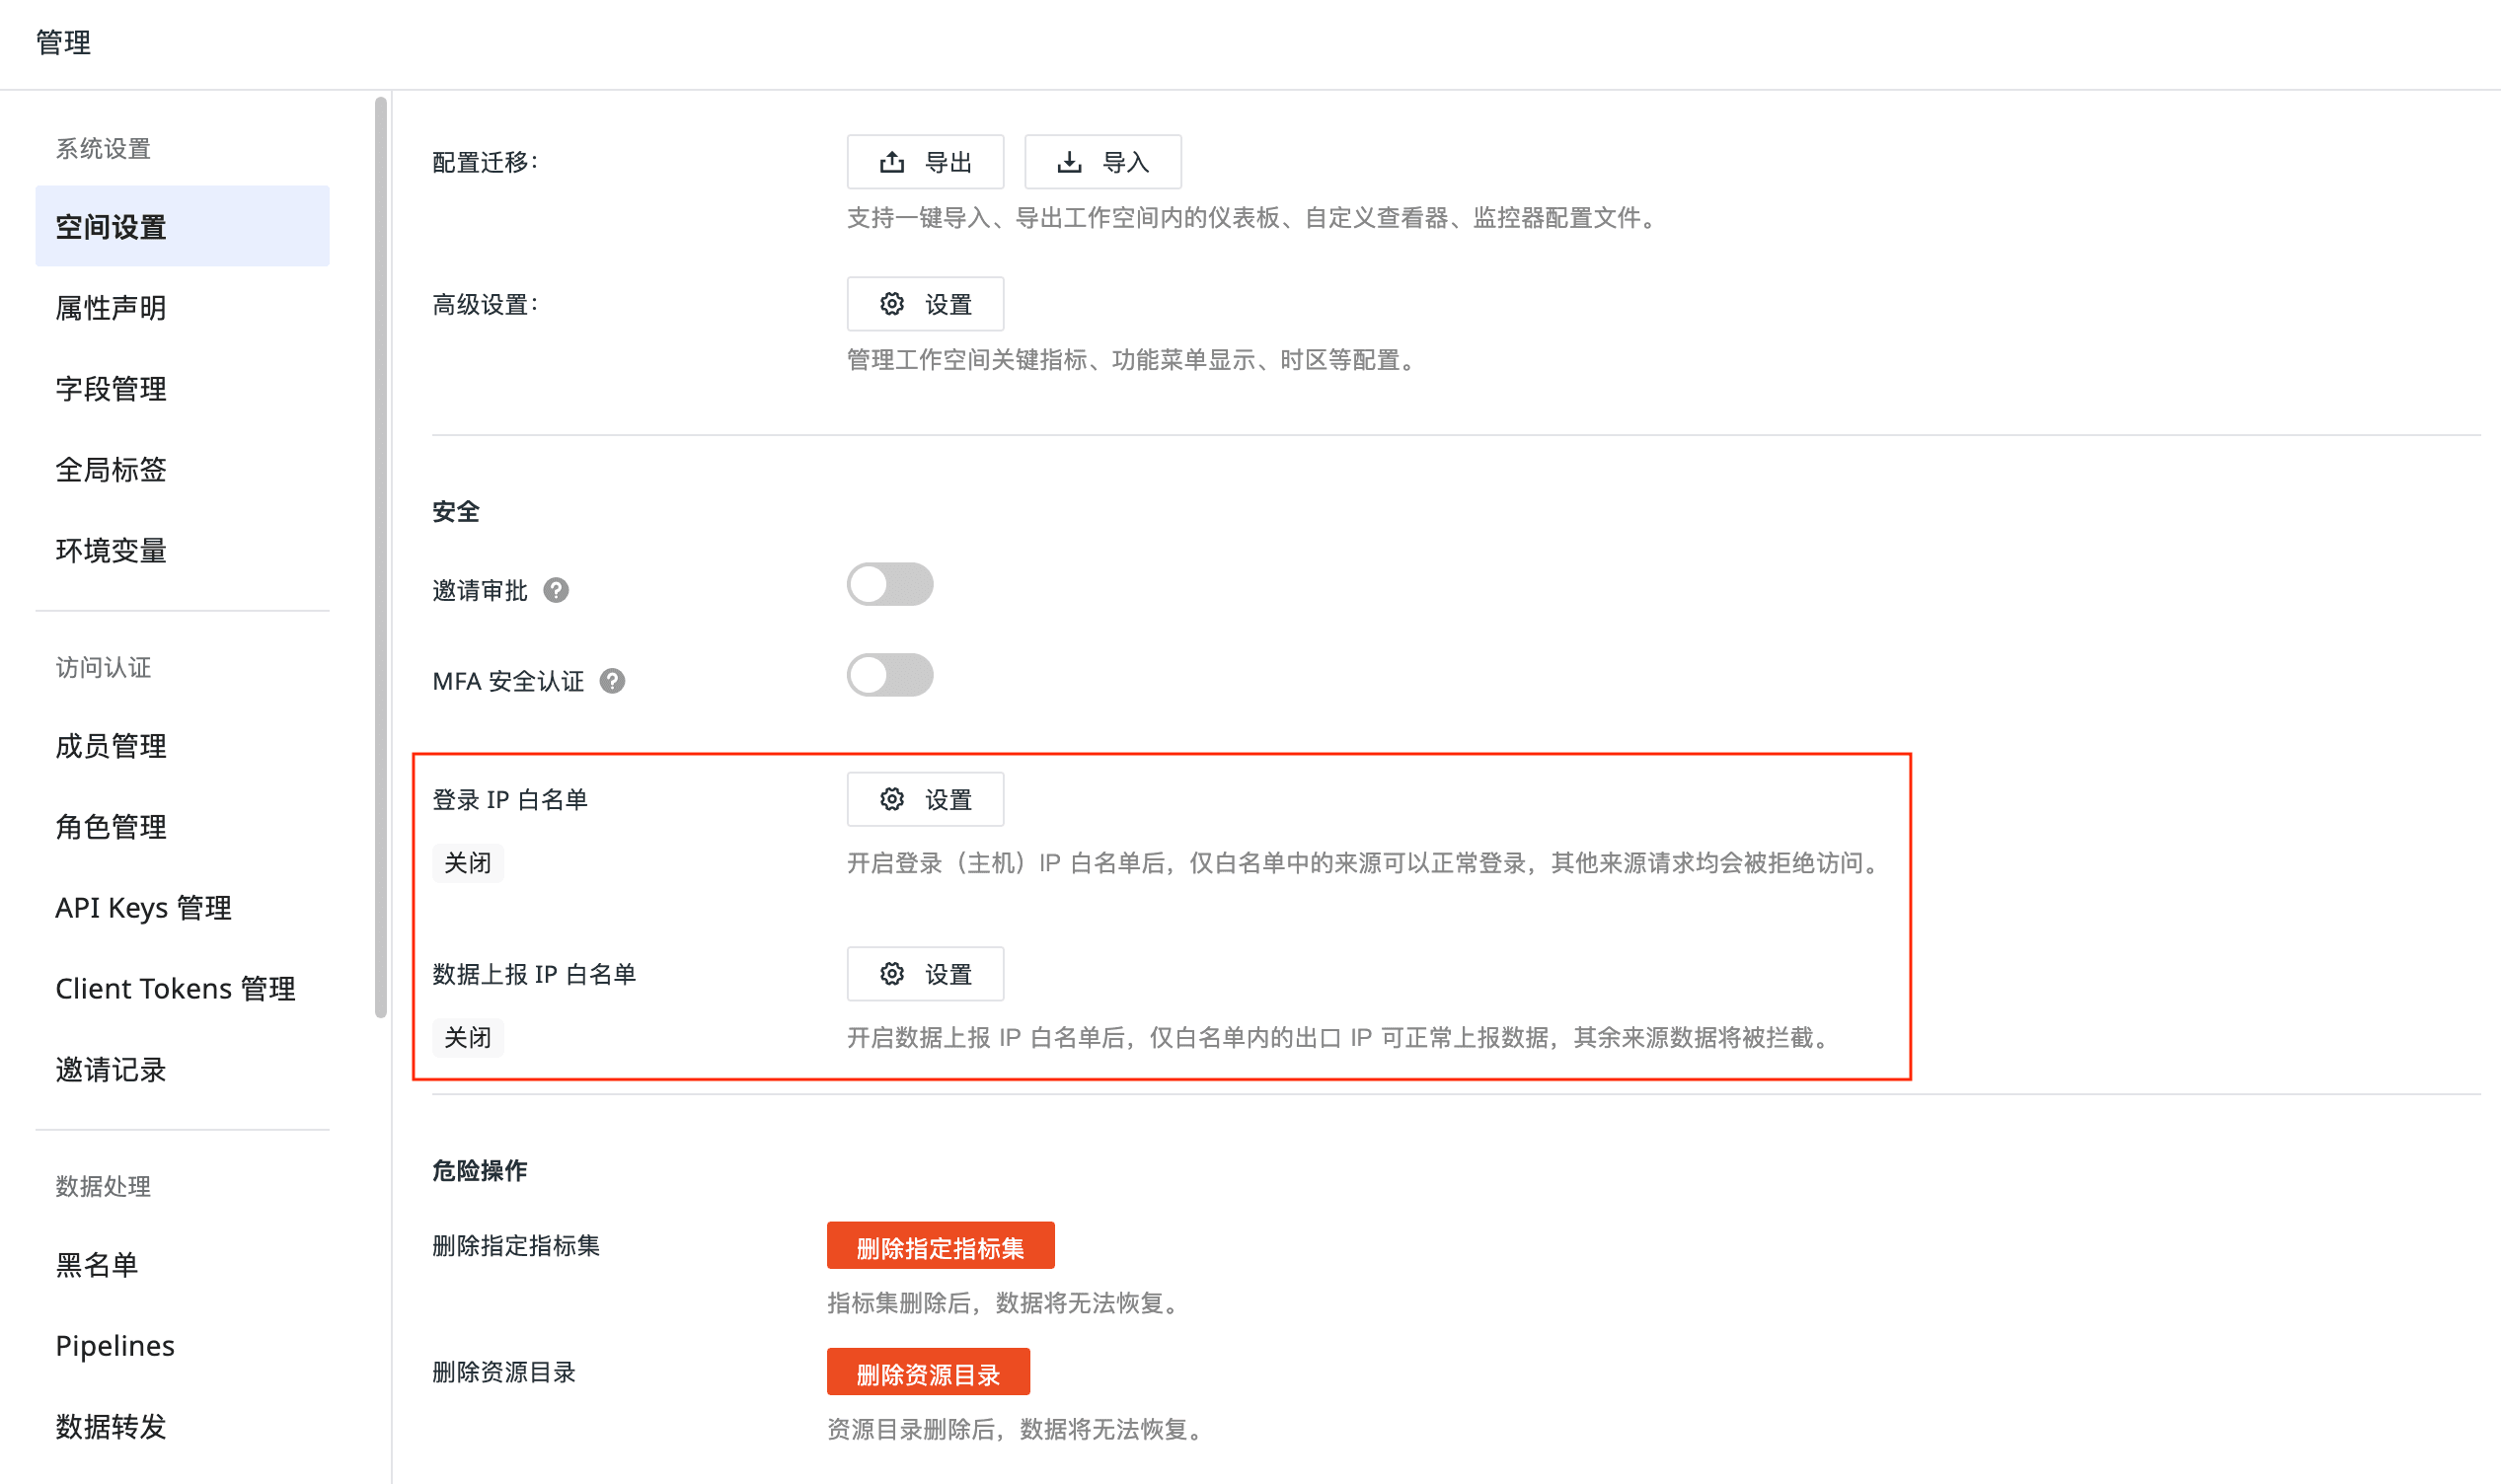Viewport: 2501px width, 1484px height.
Task: Click gear icon for 登录 IP 白名单
Action: pos(891,799)
